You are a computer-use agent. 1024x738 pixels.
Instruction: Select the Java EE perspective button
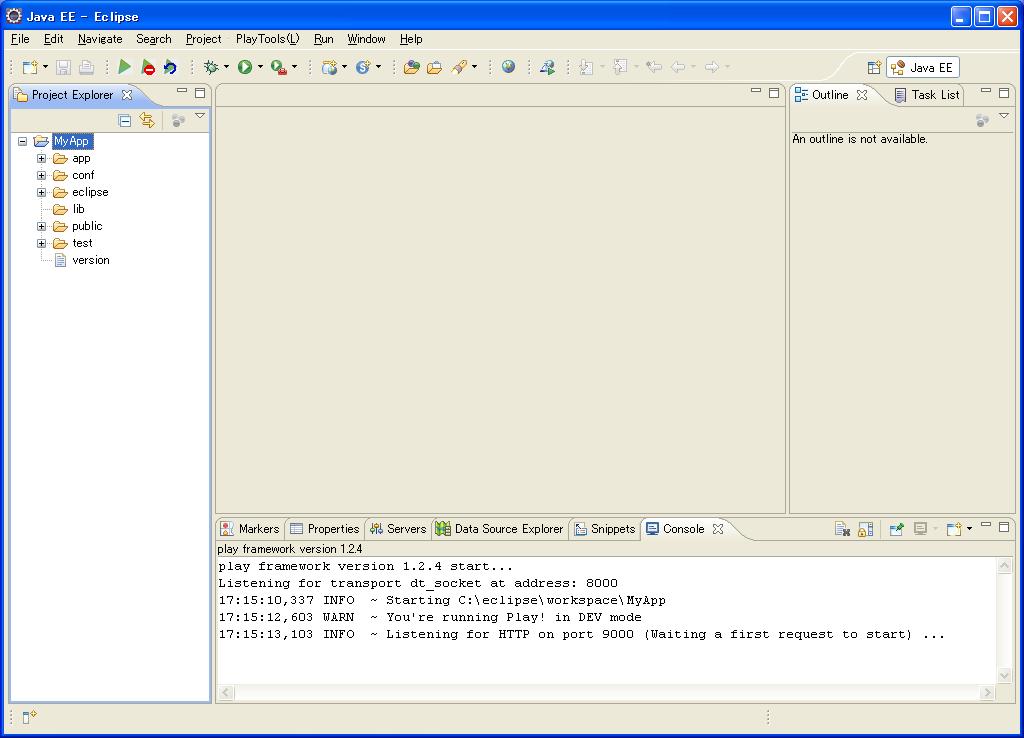[x=923, y=67]
